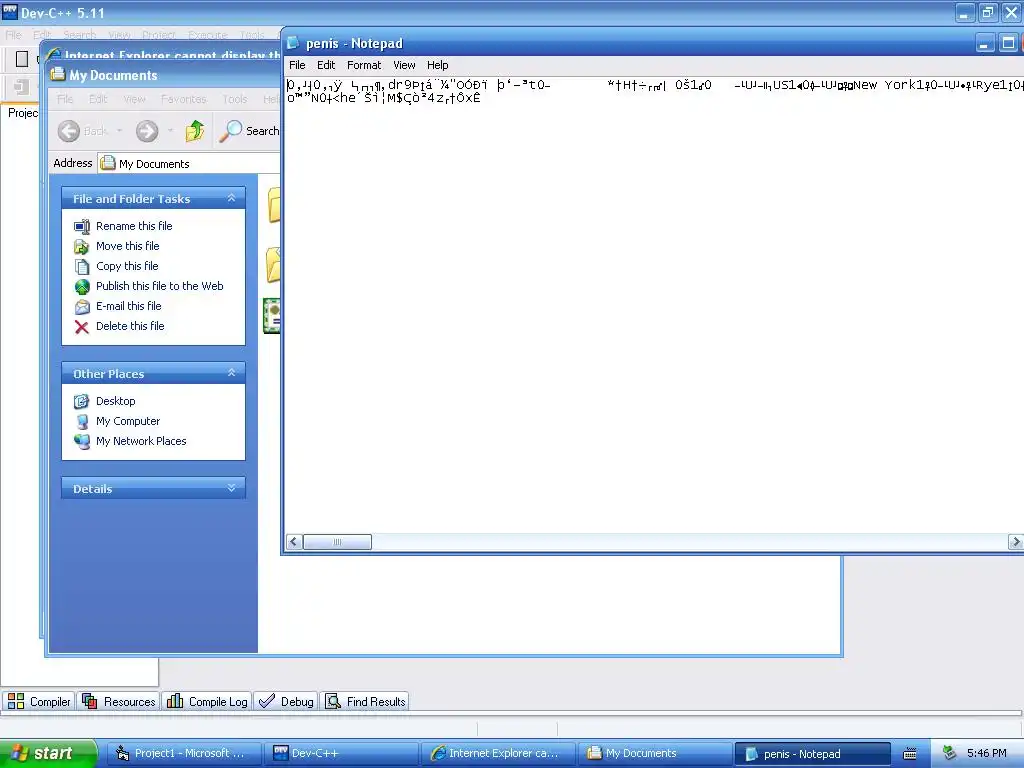1024x768 pixels.
Task: Click the Forward arrow in My Documents
Action: tap(147, 131)
